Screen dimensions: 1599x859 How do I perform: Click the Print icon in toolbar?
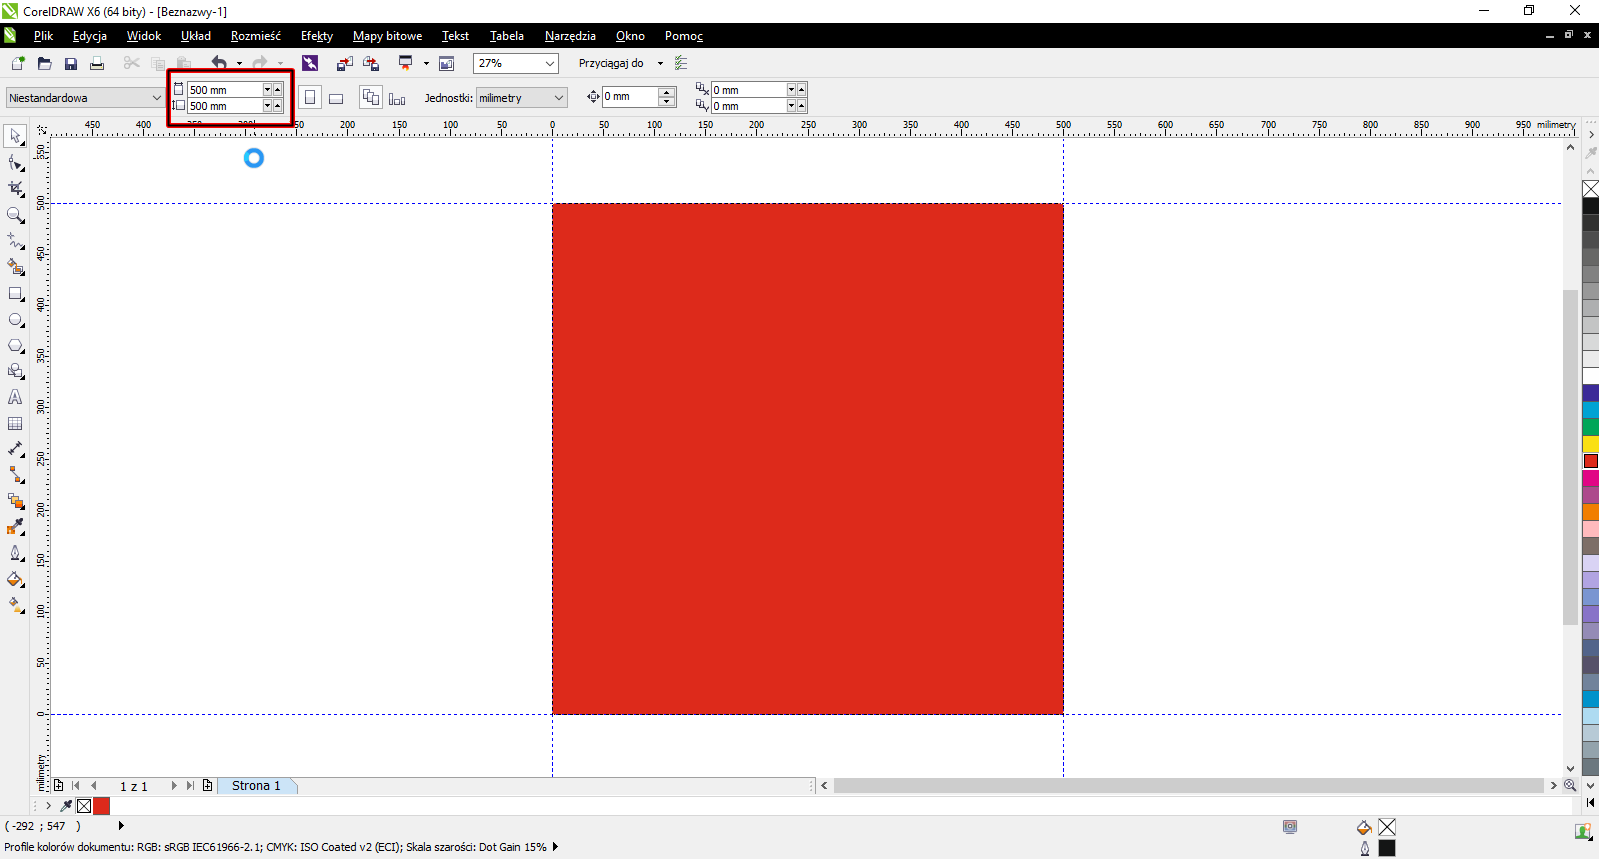[97, 63]
